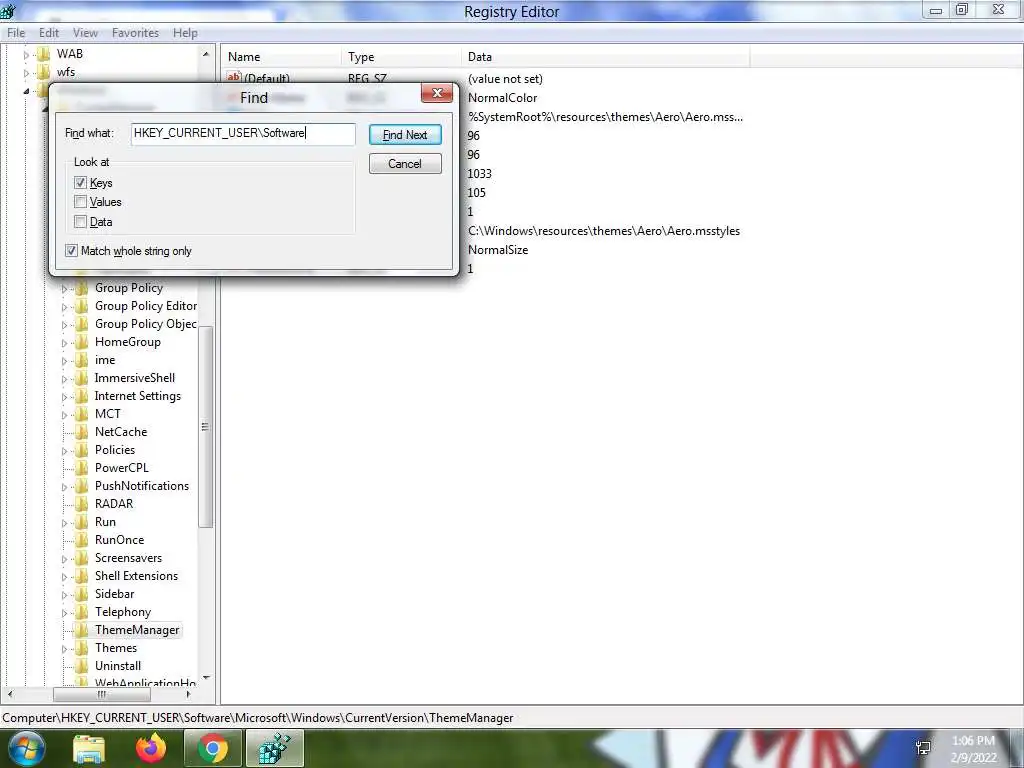Click tree vertical scrollbar down arrow

[x=206, y=678]
